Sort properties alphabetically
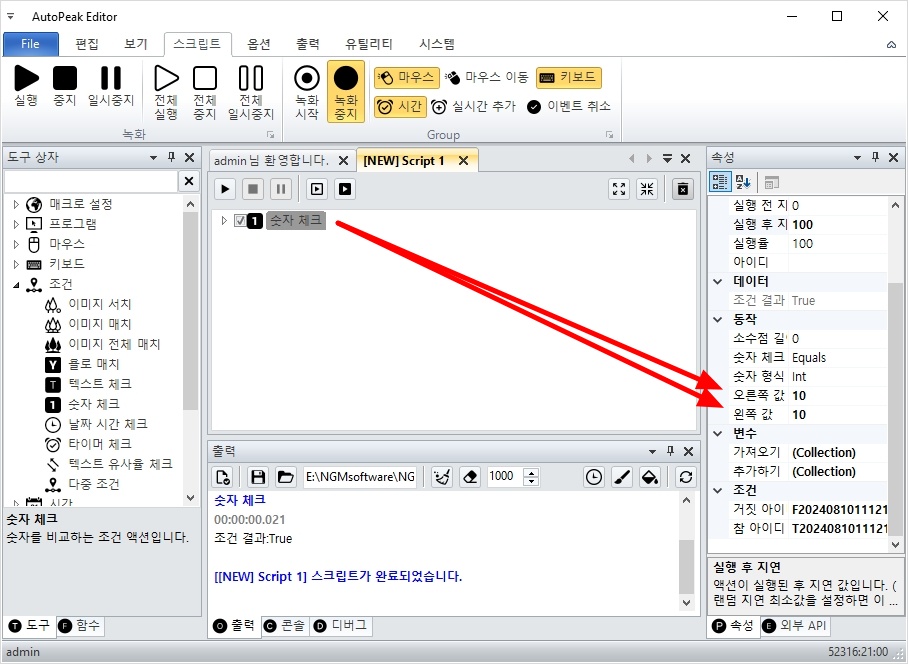The height and width of the screenshot is (664, 908). click(743, 182)
